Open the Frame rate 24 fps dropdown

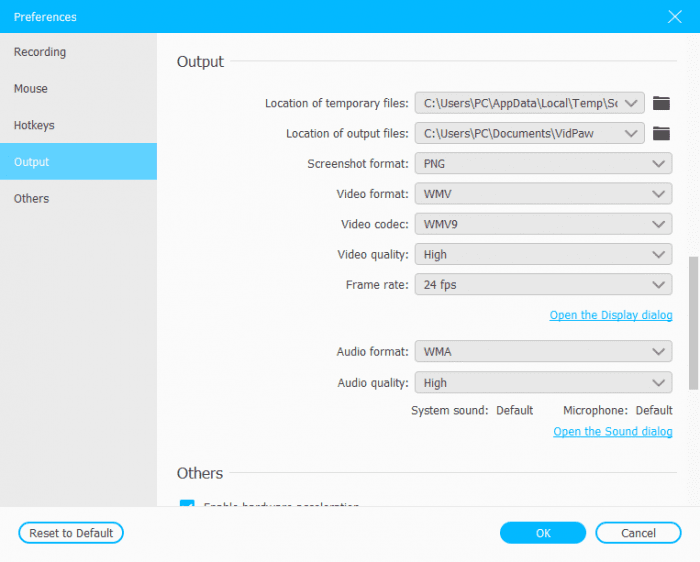click(x=543, y=284)
